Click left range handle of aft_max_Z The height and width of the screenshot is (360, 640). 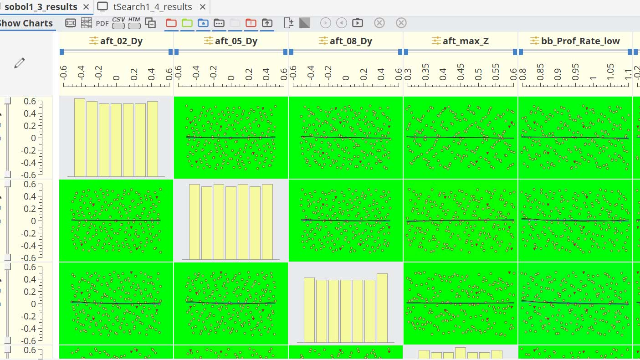(406, 52)
